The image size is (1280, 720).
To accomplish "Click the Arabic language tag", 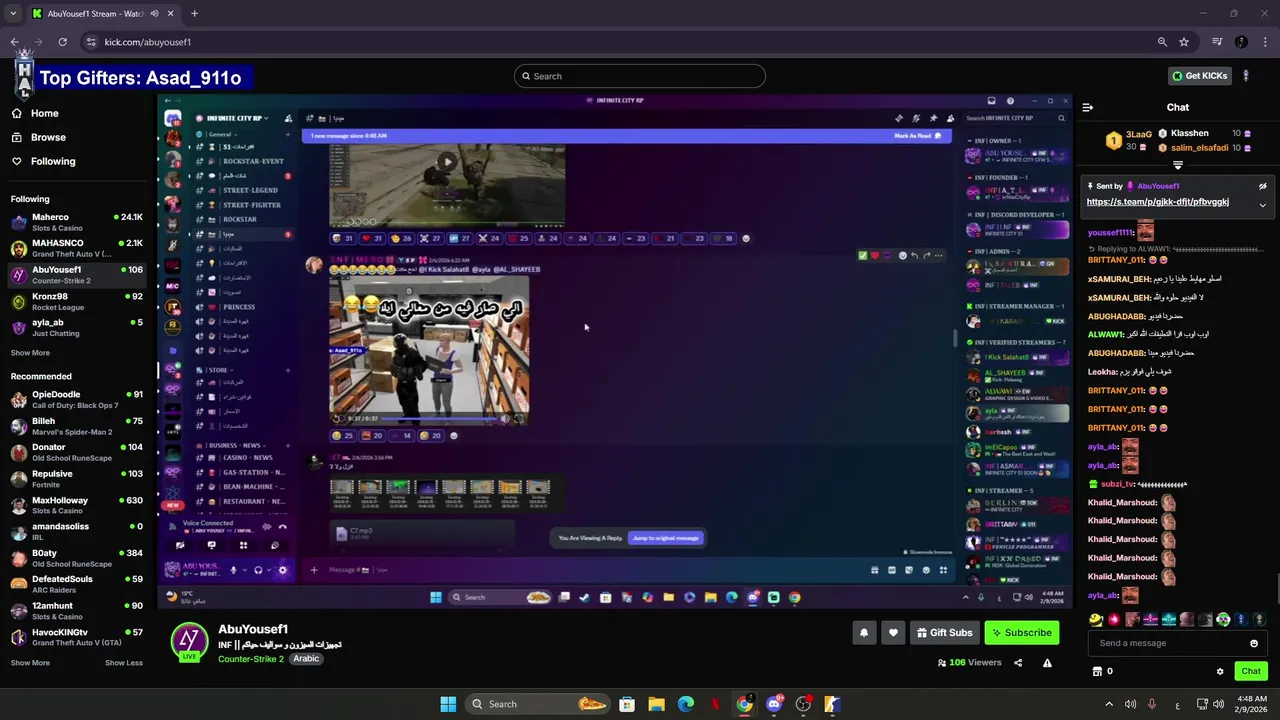I will click(x=306, y=659).
